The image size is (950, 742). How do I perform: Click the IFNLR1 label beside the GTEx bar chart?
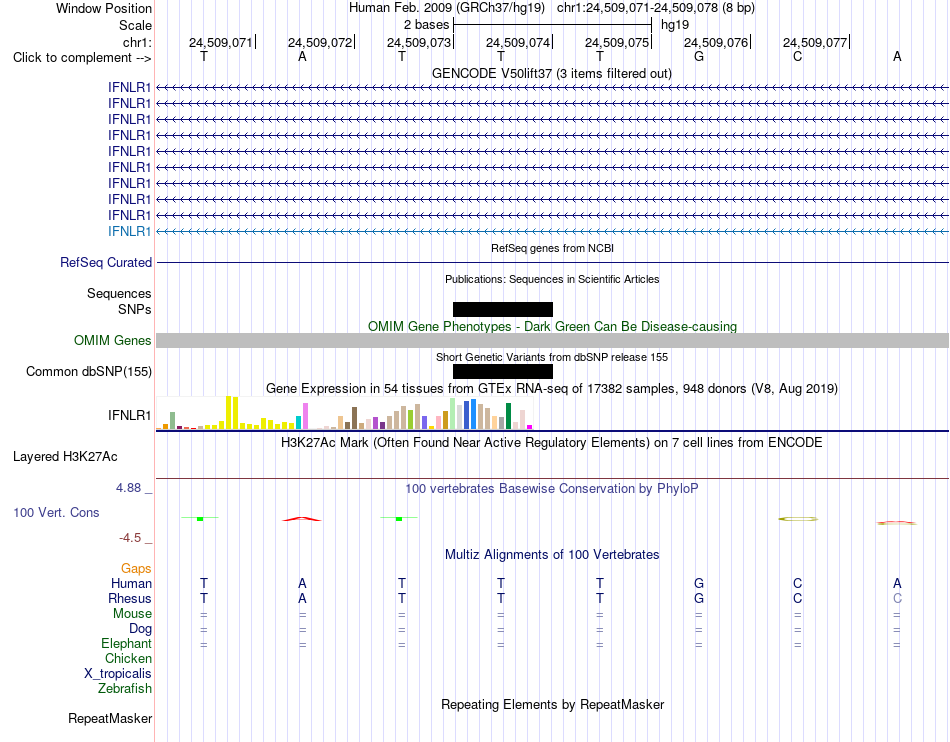(130, 416)
